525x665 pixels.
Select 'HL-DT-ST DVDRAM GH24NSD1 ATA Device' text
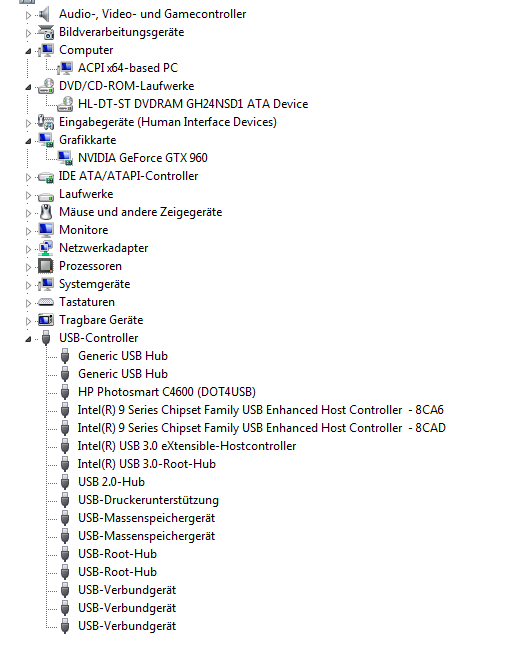[193, 104]
